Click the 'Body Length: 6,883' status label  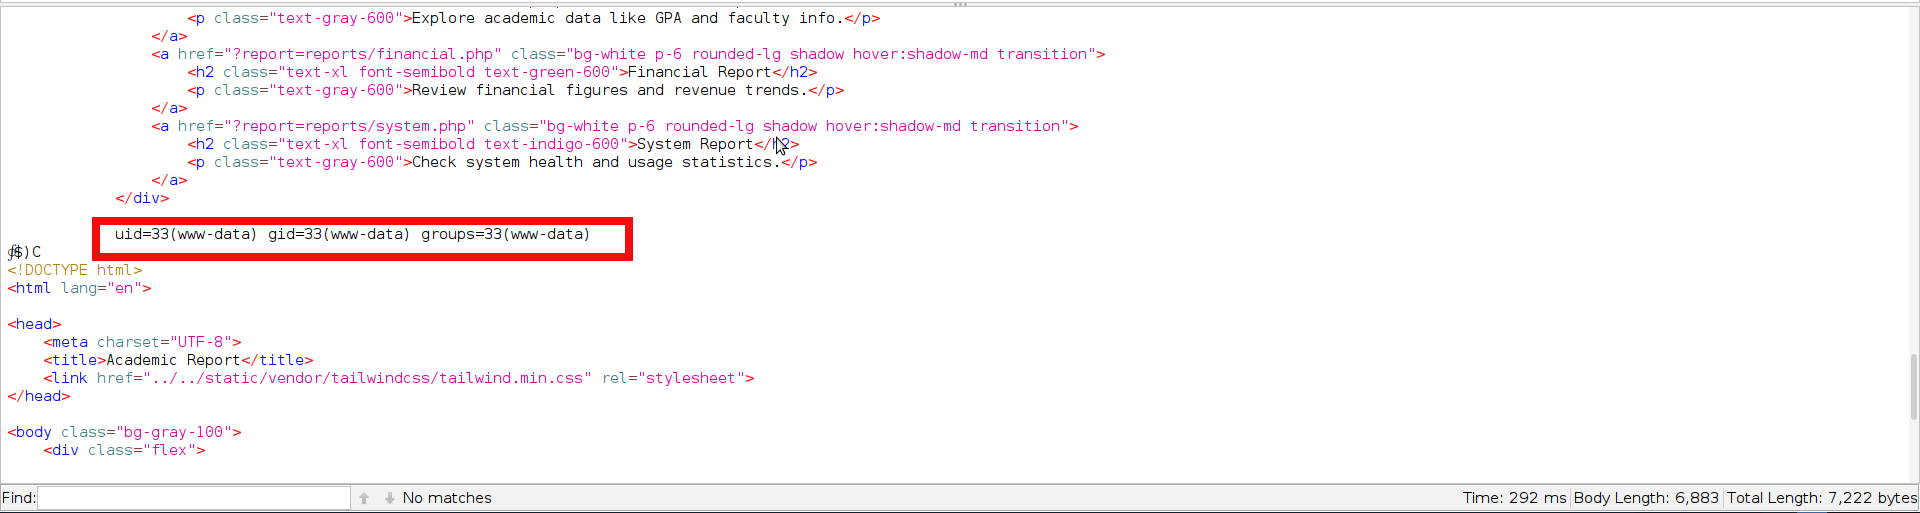(1646, 498)
